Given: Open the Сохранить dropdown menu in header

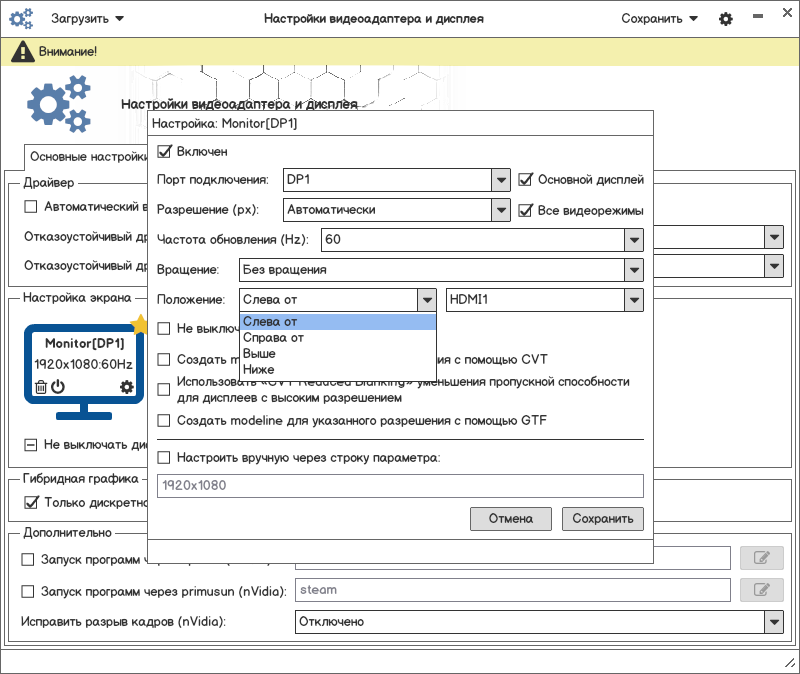Looking at the screenshot, I should point(659,19).
